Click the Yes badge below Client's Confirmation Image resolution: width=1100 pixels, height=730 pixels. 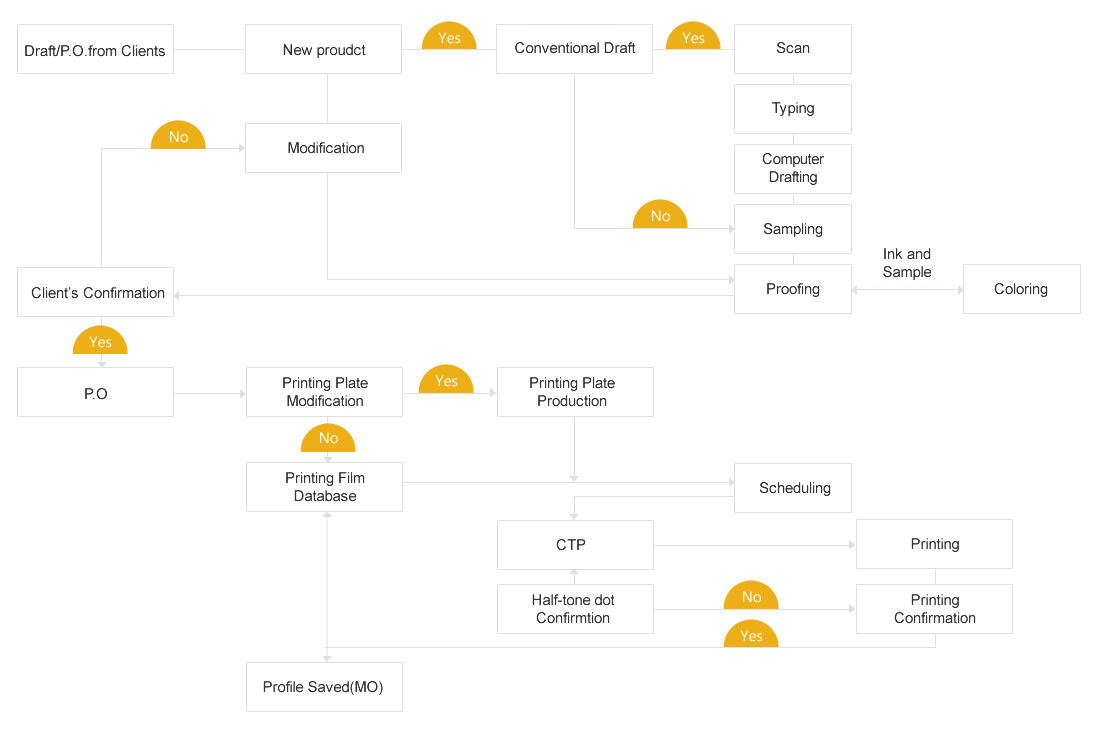(x=100, y=341)
